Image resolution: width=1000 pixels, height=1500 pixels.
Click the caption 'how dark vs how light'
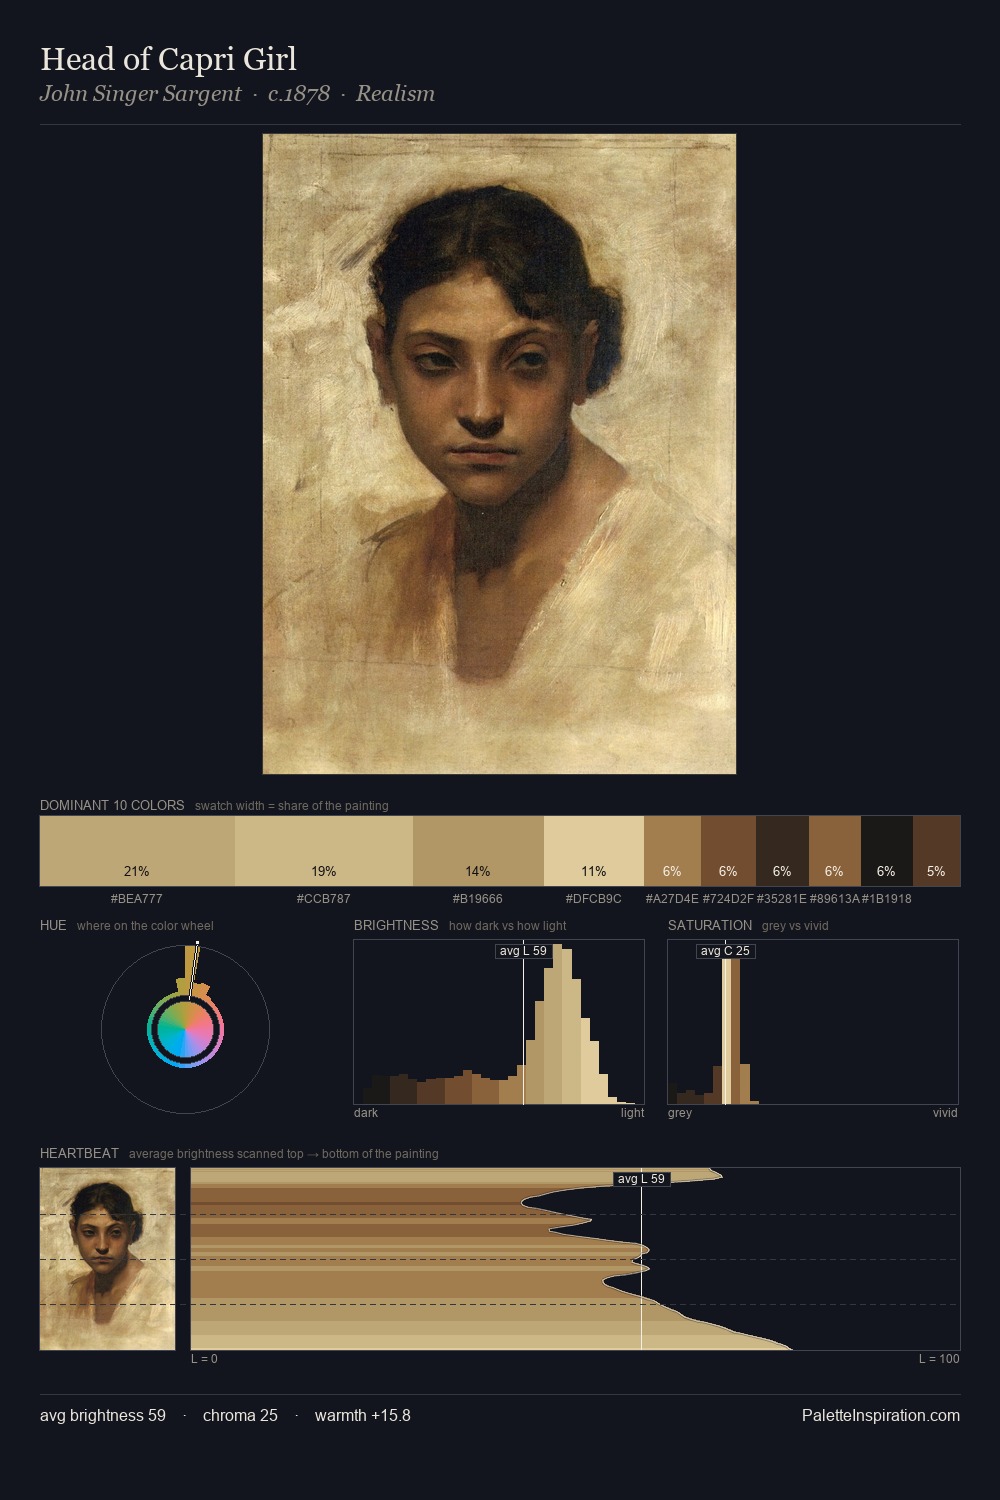click(508, 926)
